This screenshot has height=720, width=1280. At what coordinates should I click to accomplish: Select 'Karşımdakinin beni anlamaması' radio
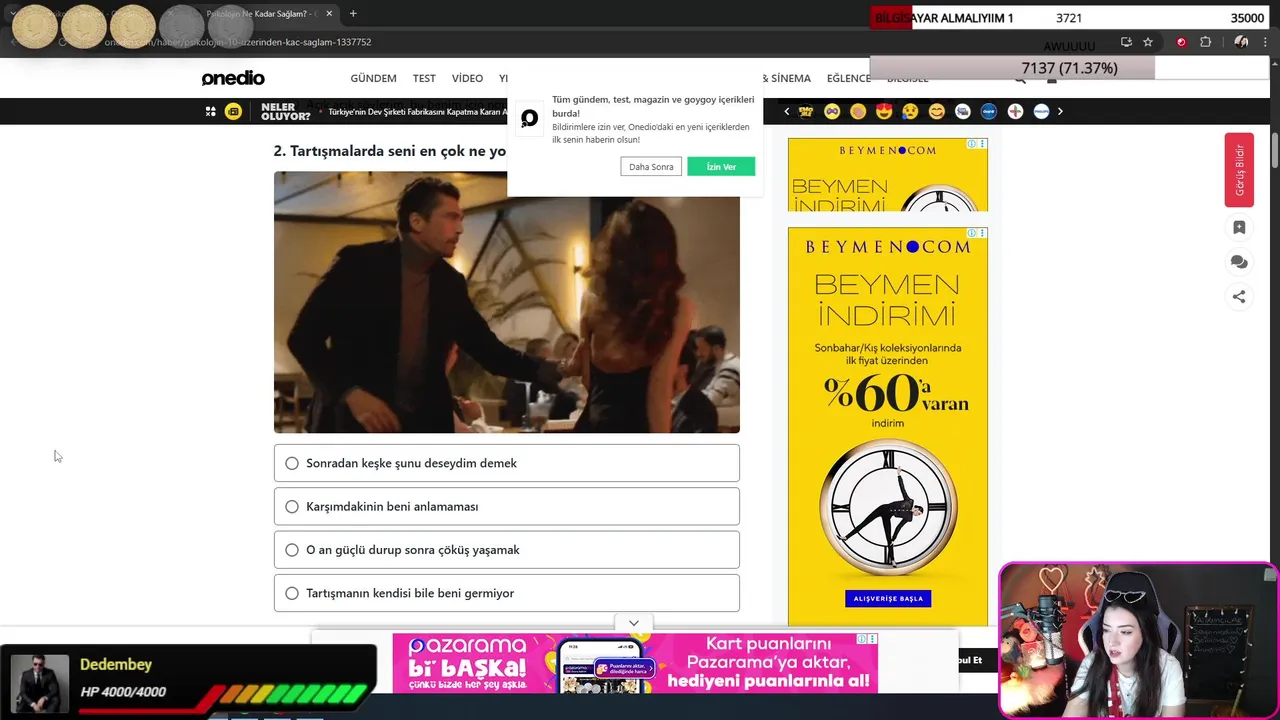pyautogui.click(x=292, y=506)
